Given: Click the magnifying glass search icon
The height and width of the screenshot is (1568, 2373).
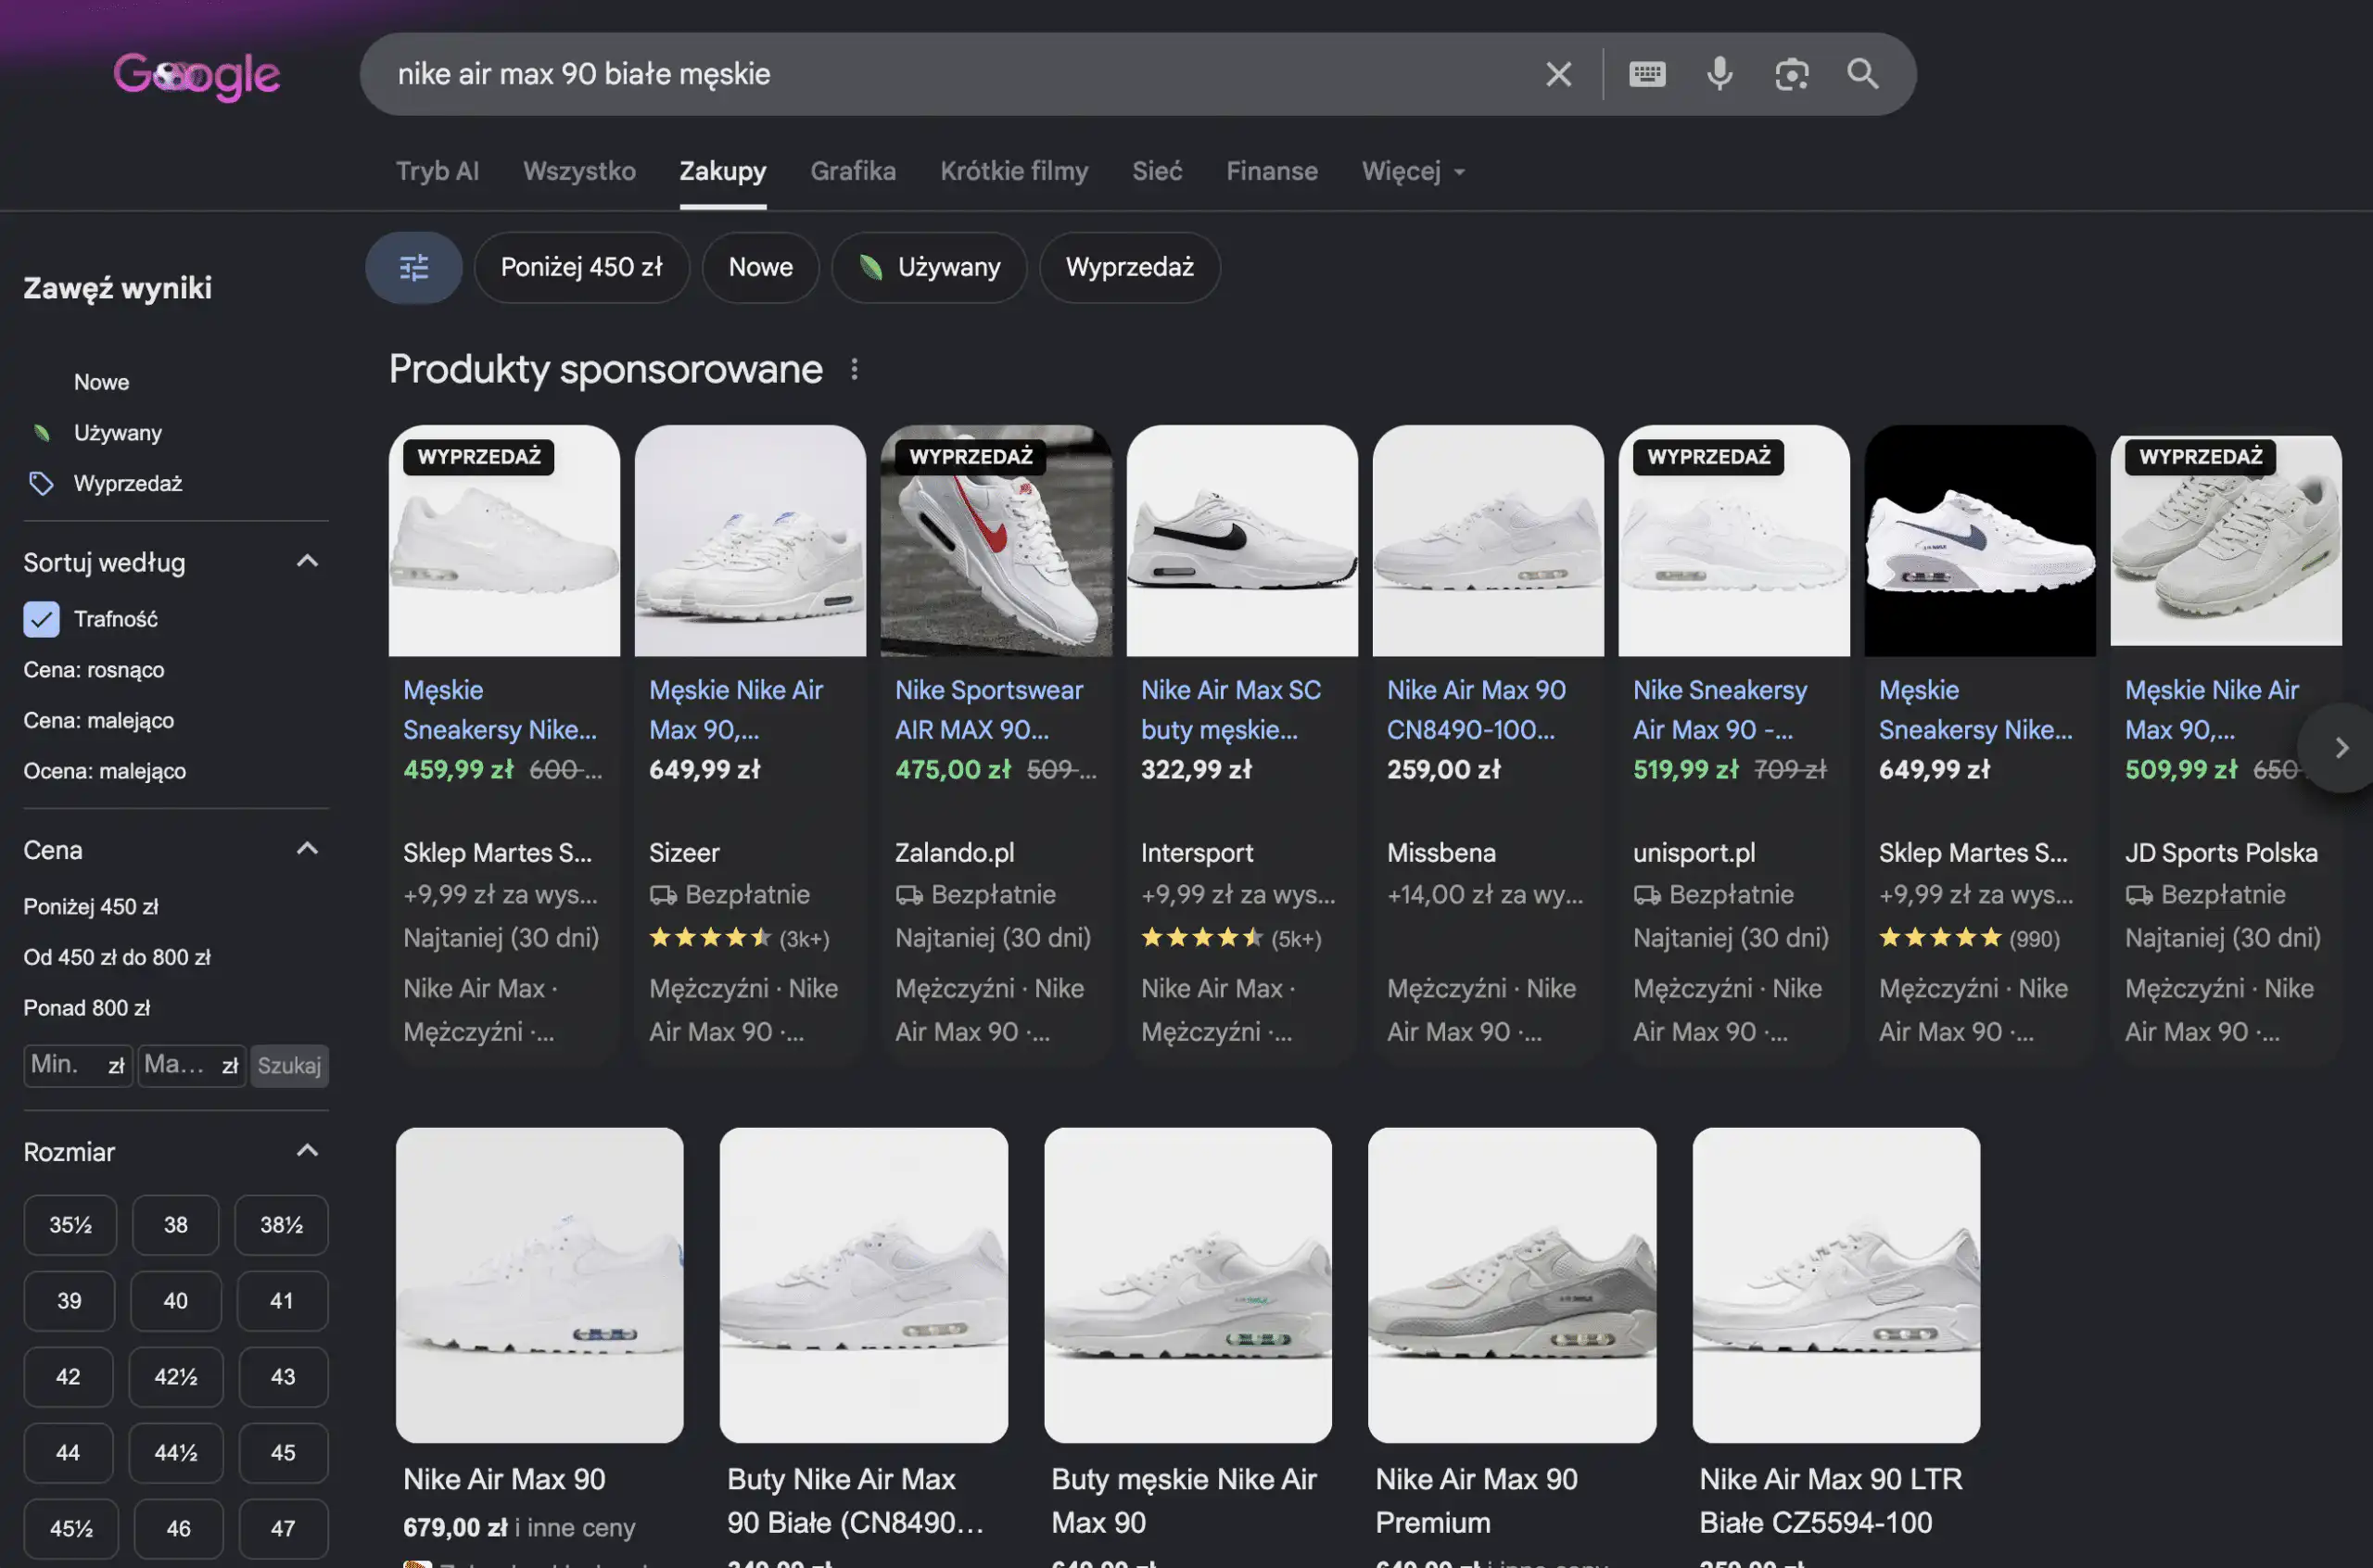Looking at the screenshot, I should point(1862,74).
